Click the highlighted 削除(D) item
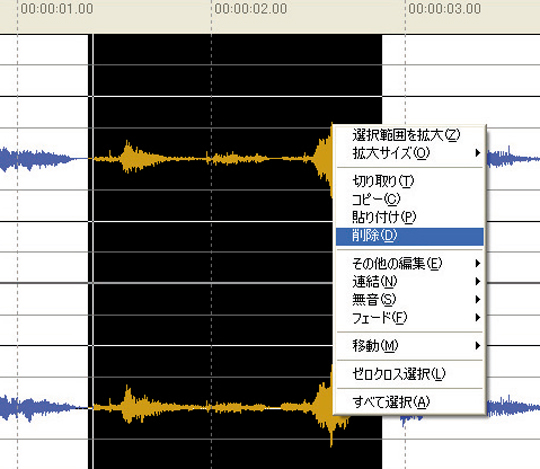Viewport: 540px width, 469px height. 409,236
